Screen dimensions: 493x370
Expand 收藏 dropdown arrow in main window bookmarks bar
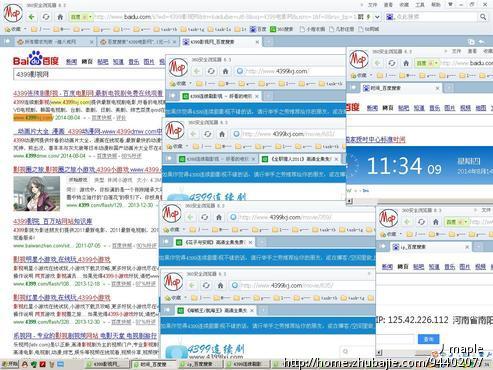point(26,29)
